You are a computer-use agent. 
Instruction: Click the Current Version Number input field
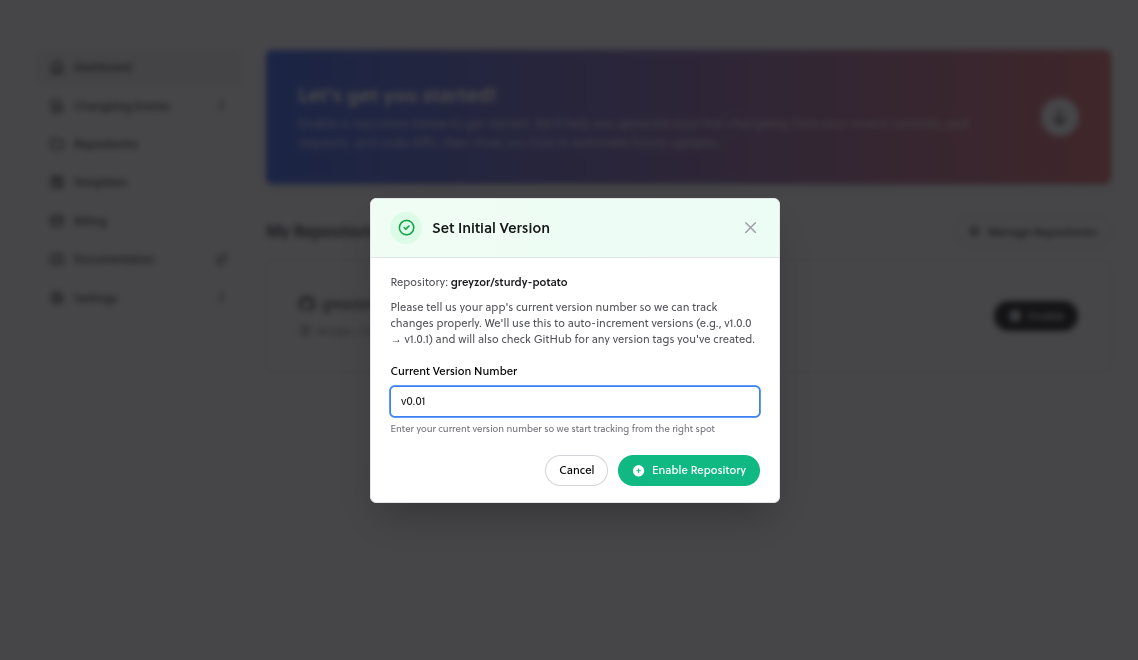click(575, 401)
